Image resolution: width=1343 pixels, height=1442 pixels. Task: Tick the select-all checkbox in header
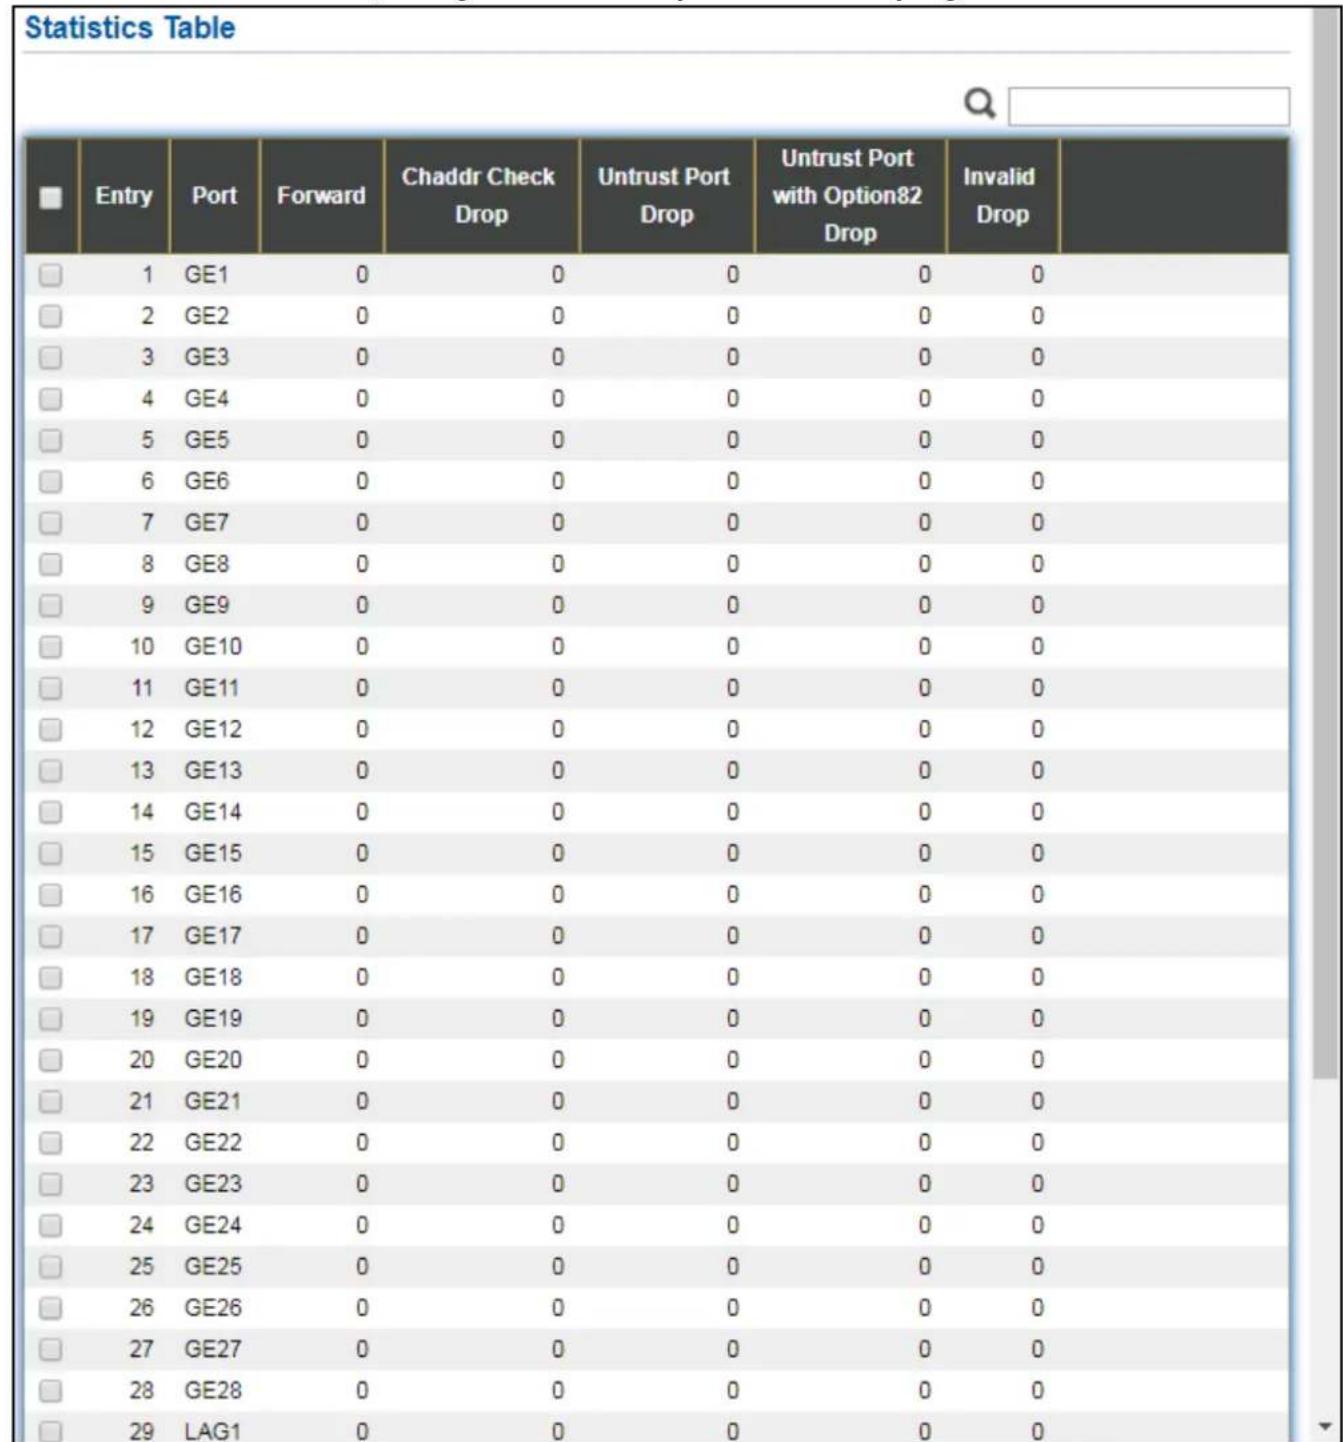[x=50, y=197]
